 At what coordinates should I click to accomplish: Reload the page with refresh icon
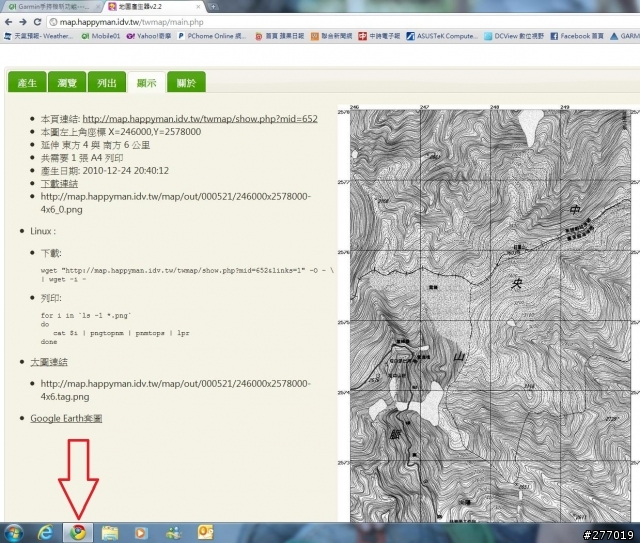pyautogui.click(x=37, y=22)
